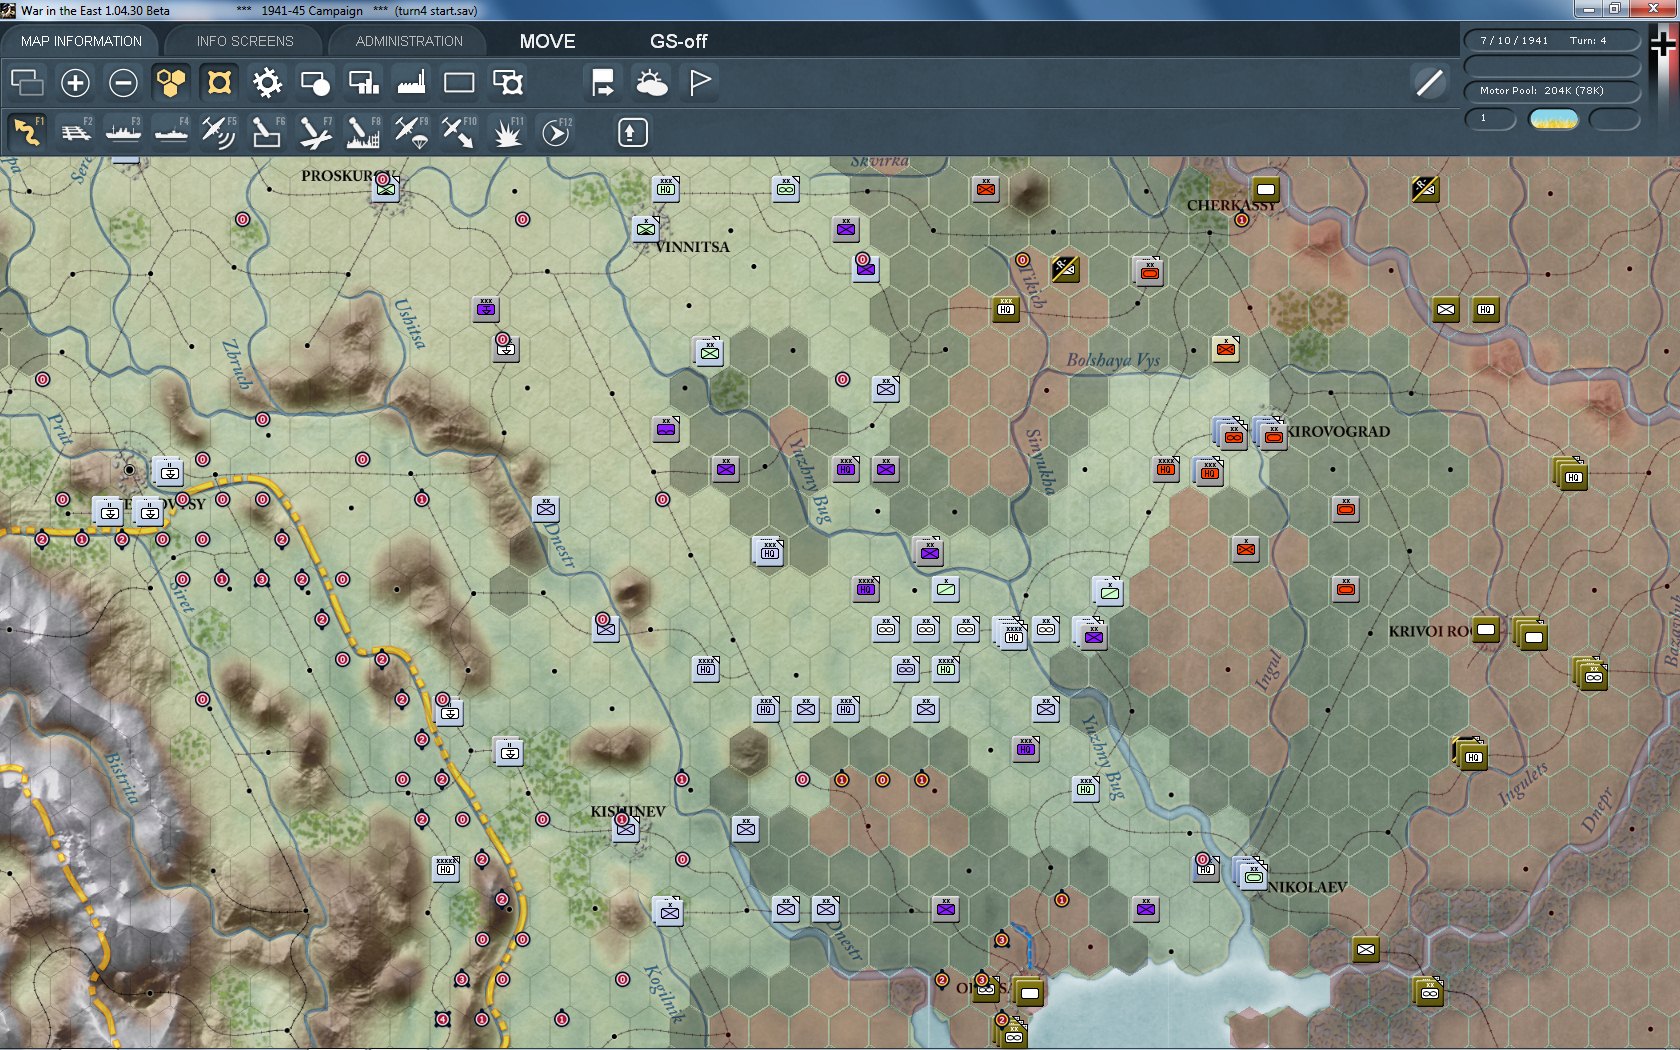Click the KRIVOI ROG city label
1680x1050 pixels.
click(1430, 631)
